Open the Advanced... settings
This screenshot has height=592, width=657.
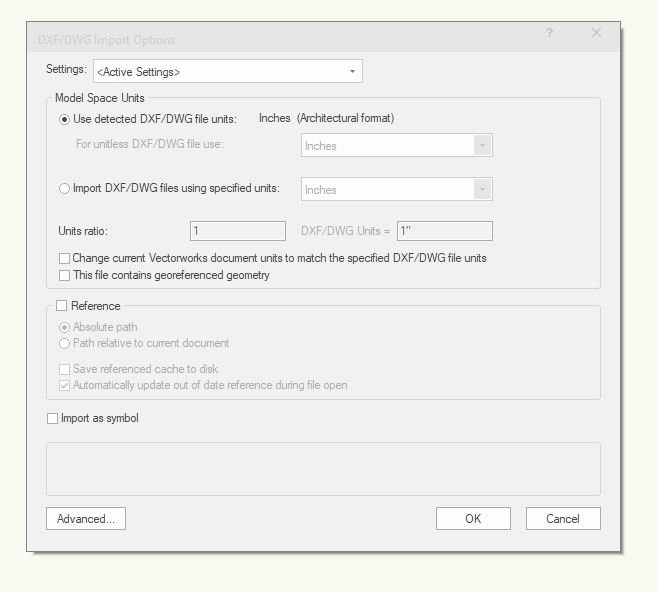point(86,519)
